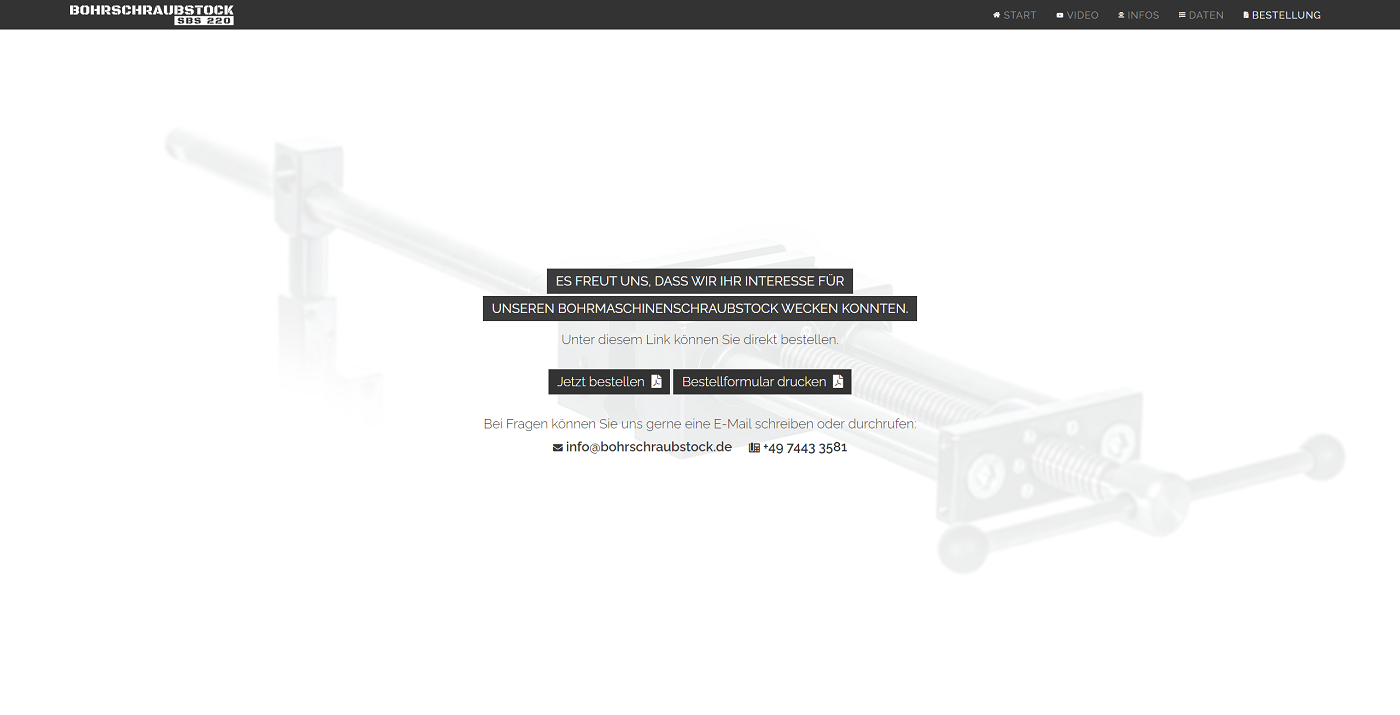Navigate to INFOS in navbar

click(x=1143, y=15)
